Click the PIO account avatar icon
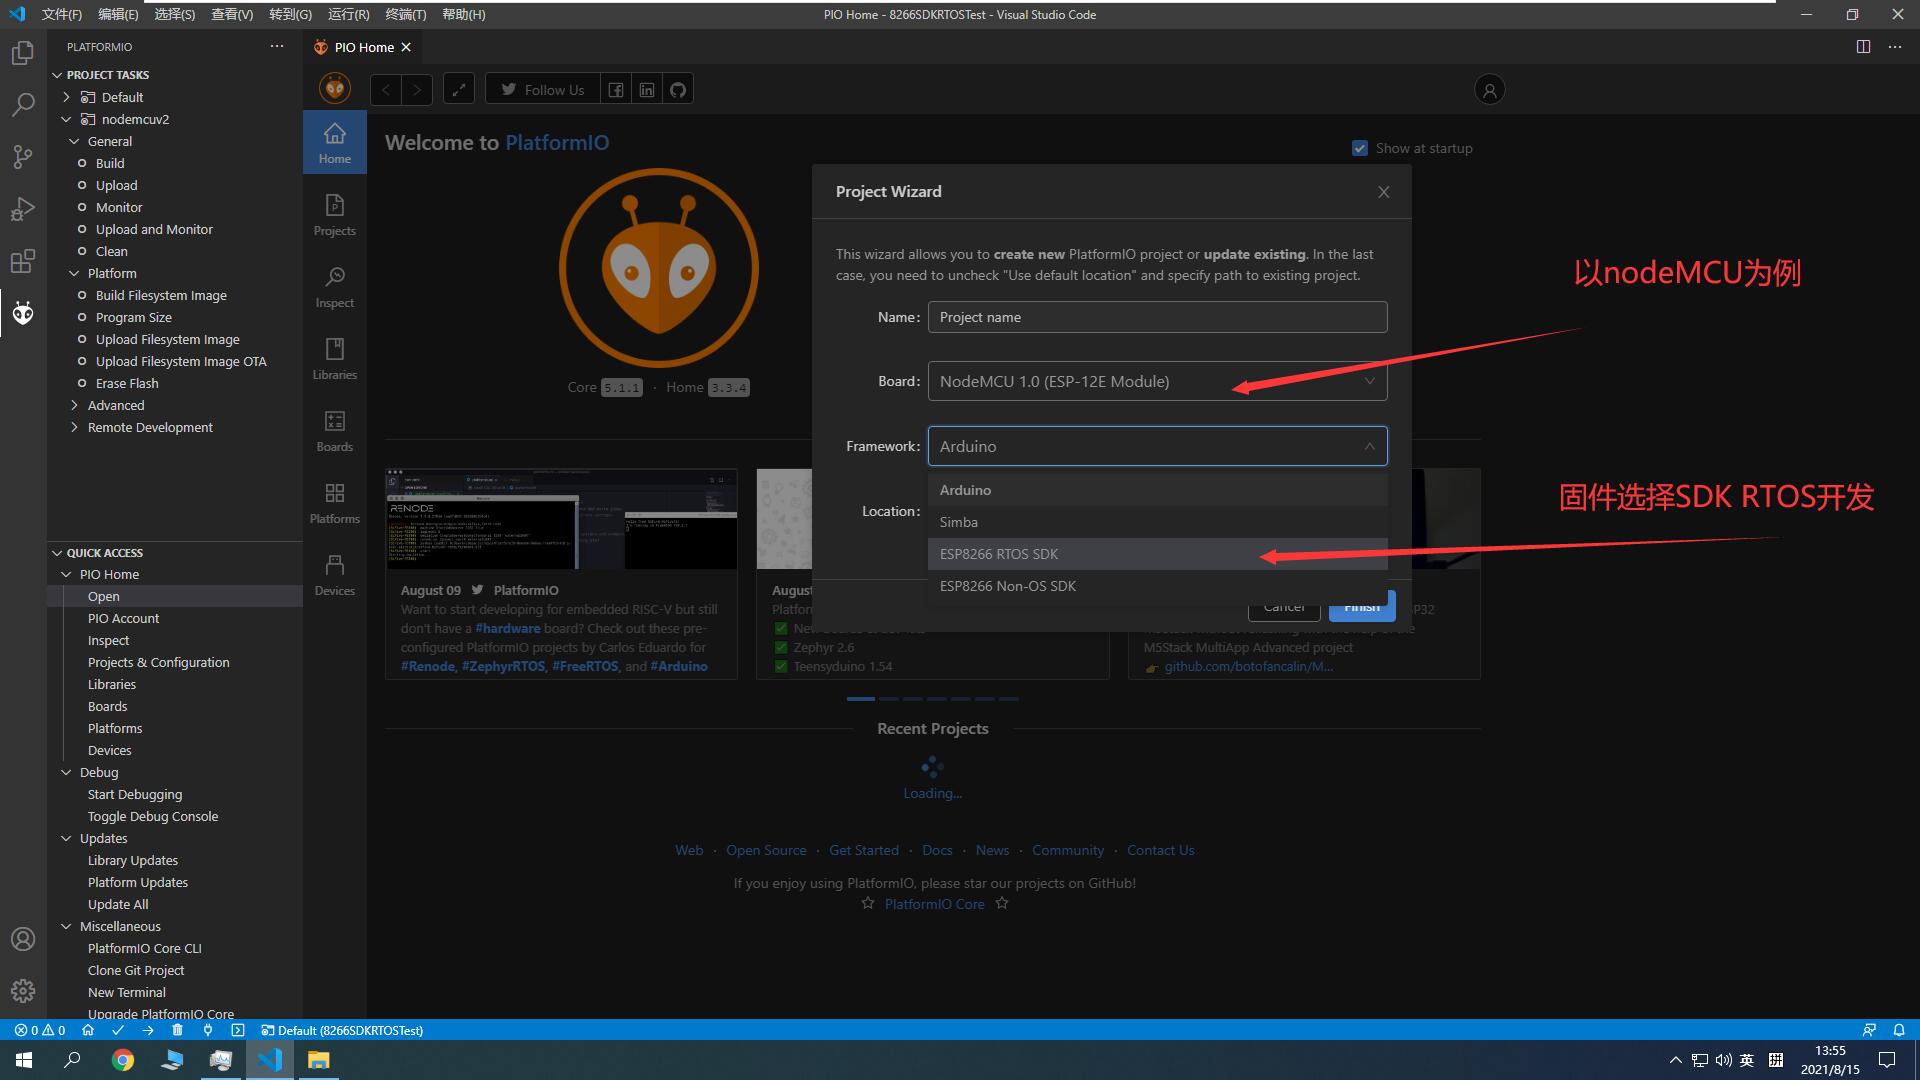Viewport: 1920px width, 1080px height. point(1489,89)
